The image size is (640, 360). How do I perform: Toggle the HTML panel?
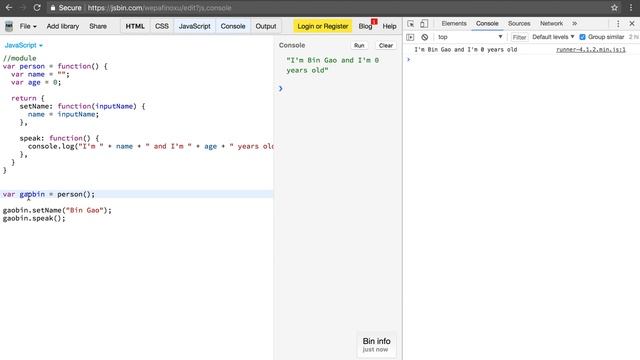click(135, 26)
